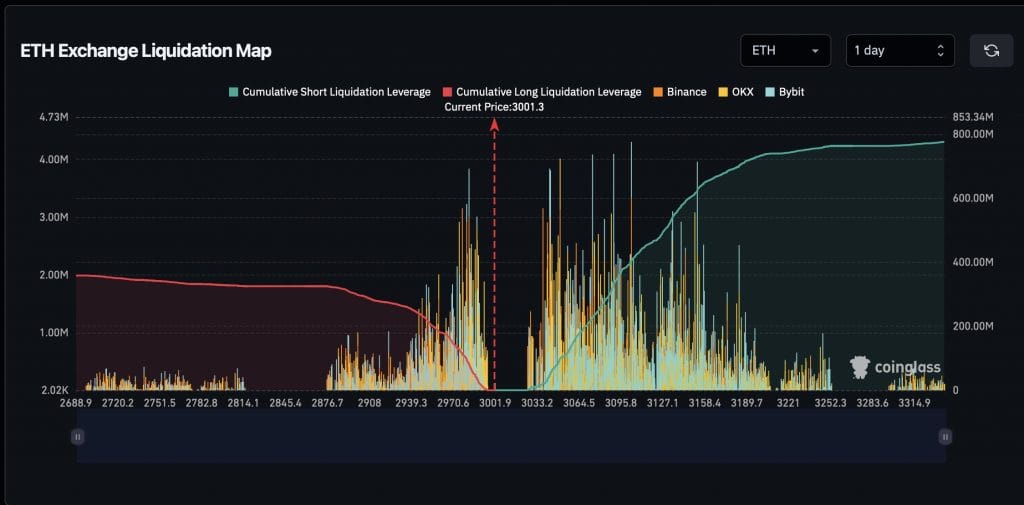The image size is (1024, 505).
Task: Click the red long leverage legend swatch
Action: [x=447, y=92]
